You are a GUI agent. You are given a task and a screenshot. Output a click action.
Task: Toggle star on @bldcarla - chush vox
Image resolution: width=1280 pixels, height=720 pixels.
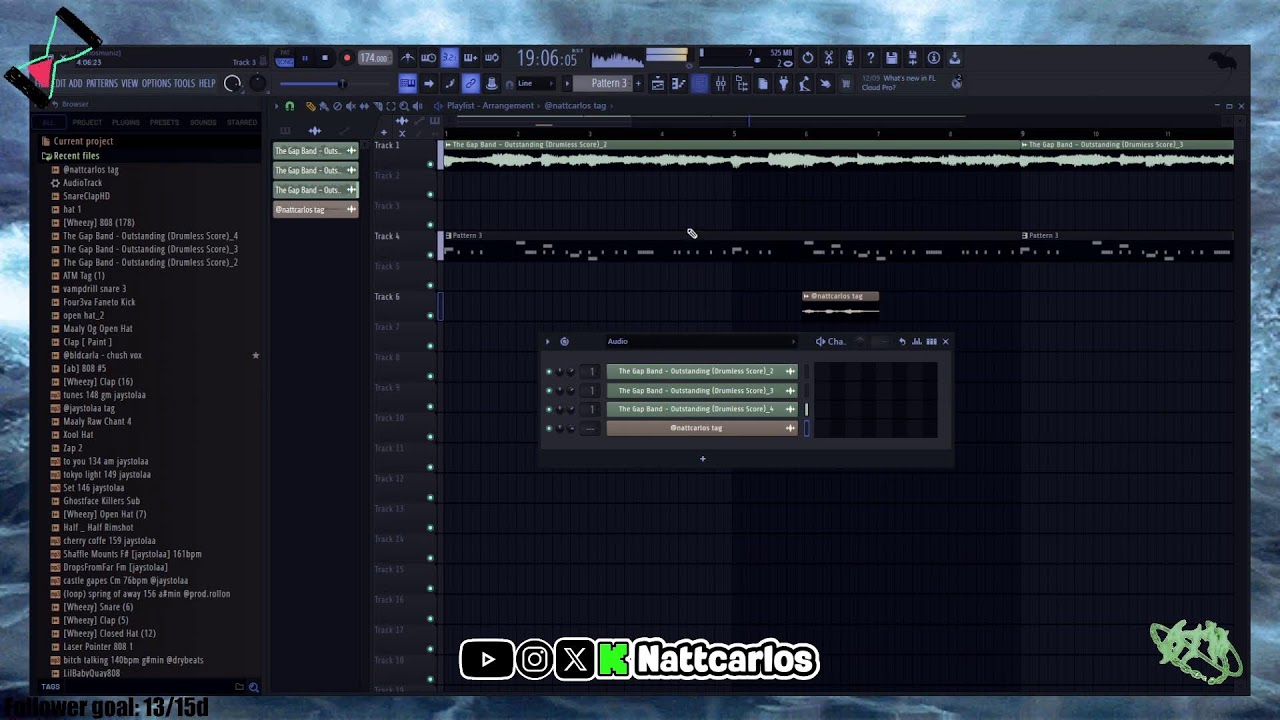click(x=255, y=355)
